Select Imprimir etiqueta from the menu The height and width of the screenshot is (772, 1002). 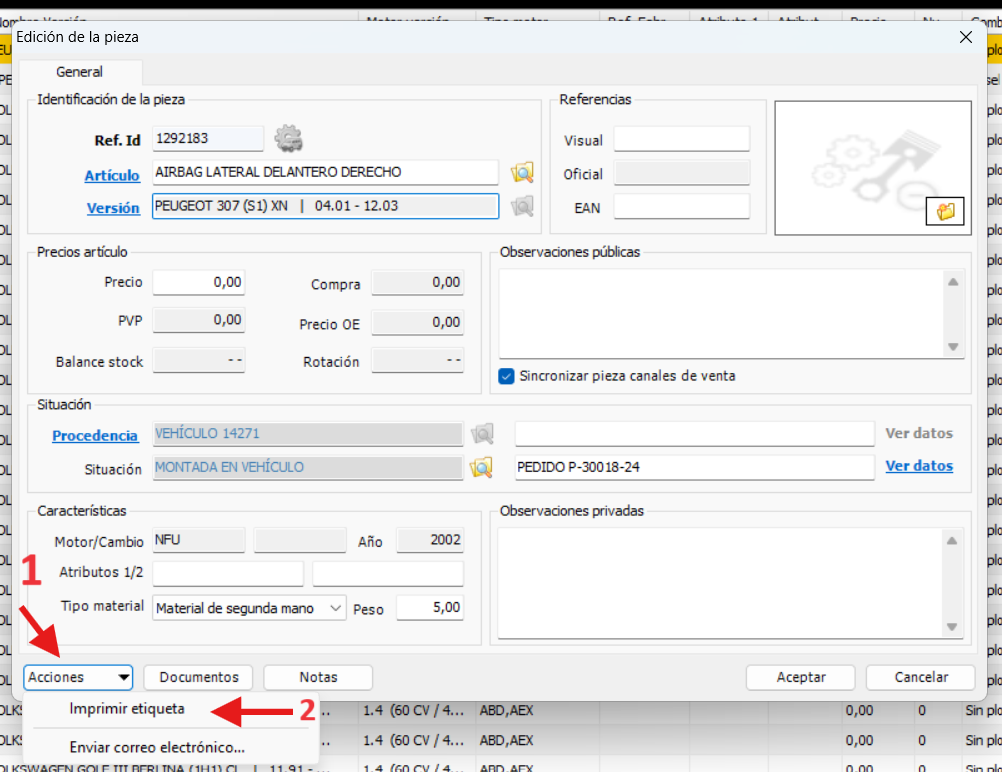coord(127,709)
